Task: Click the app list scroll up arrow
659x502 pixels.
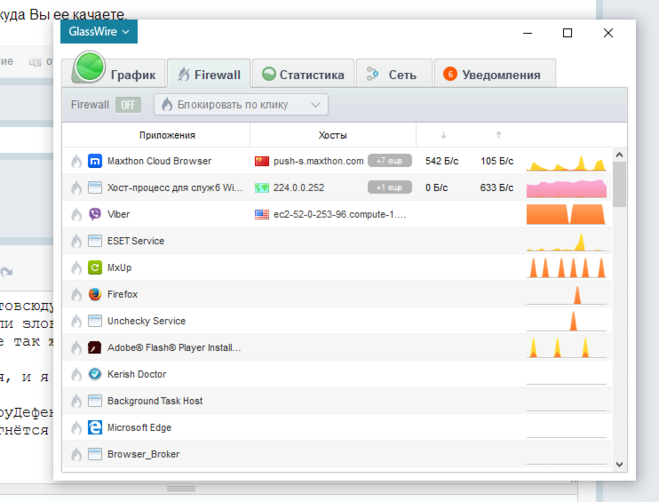Action: pyautogui.click(x=619, y=155)
